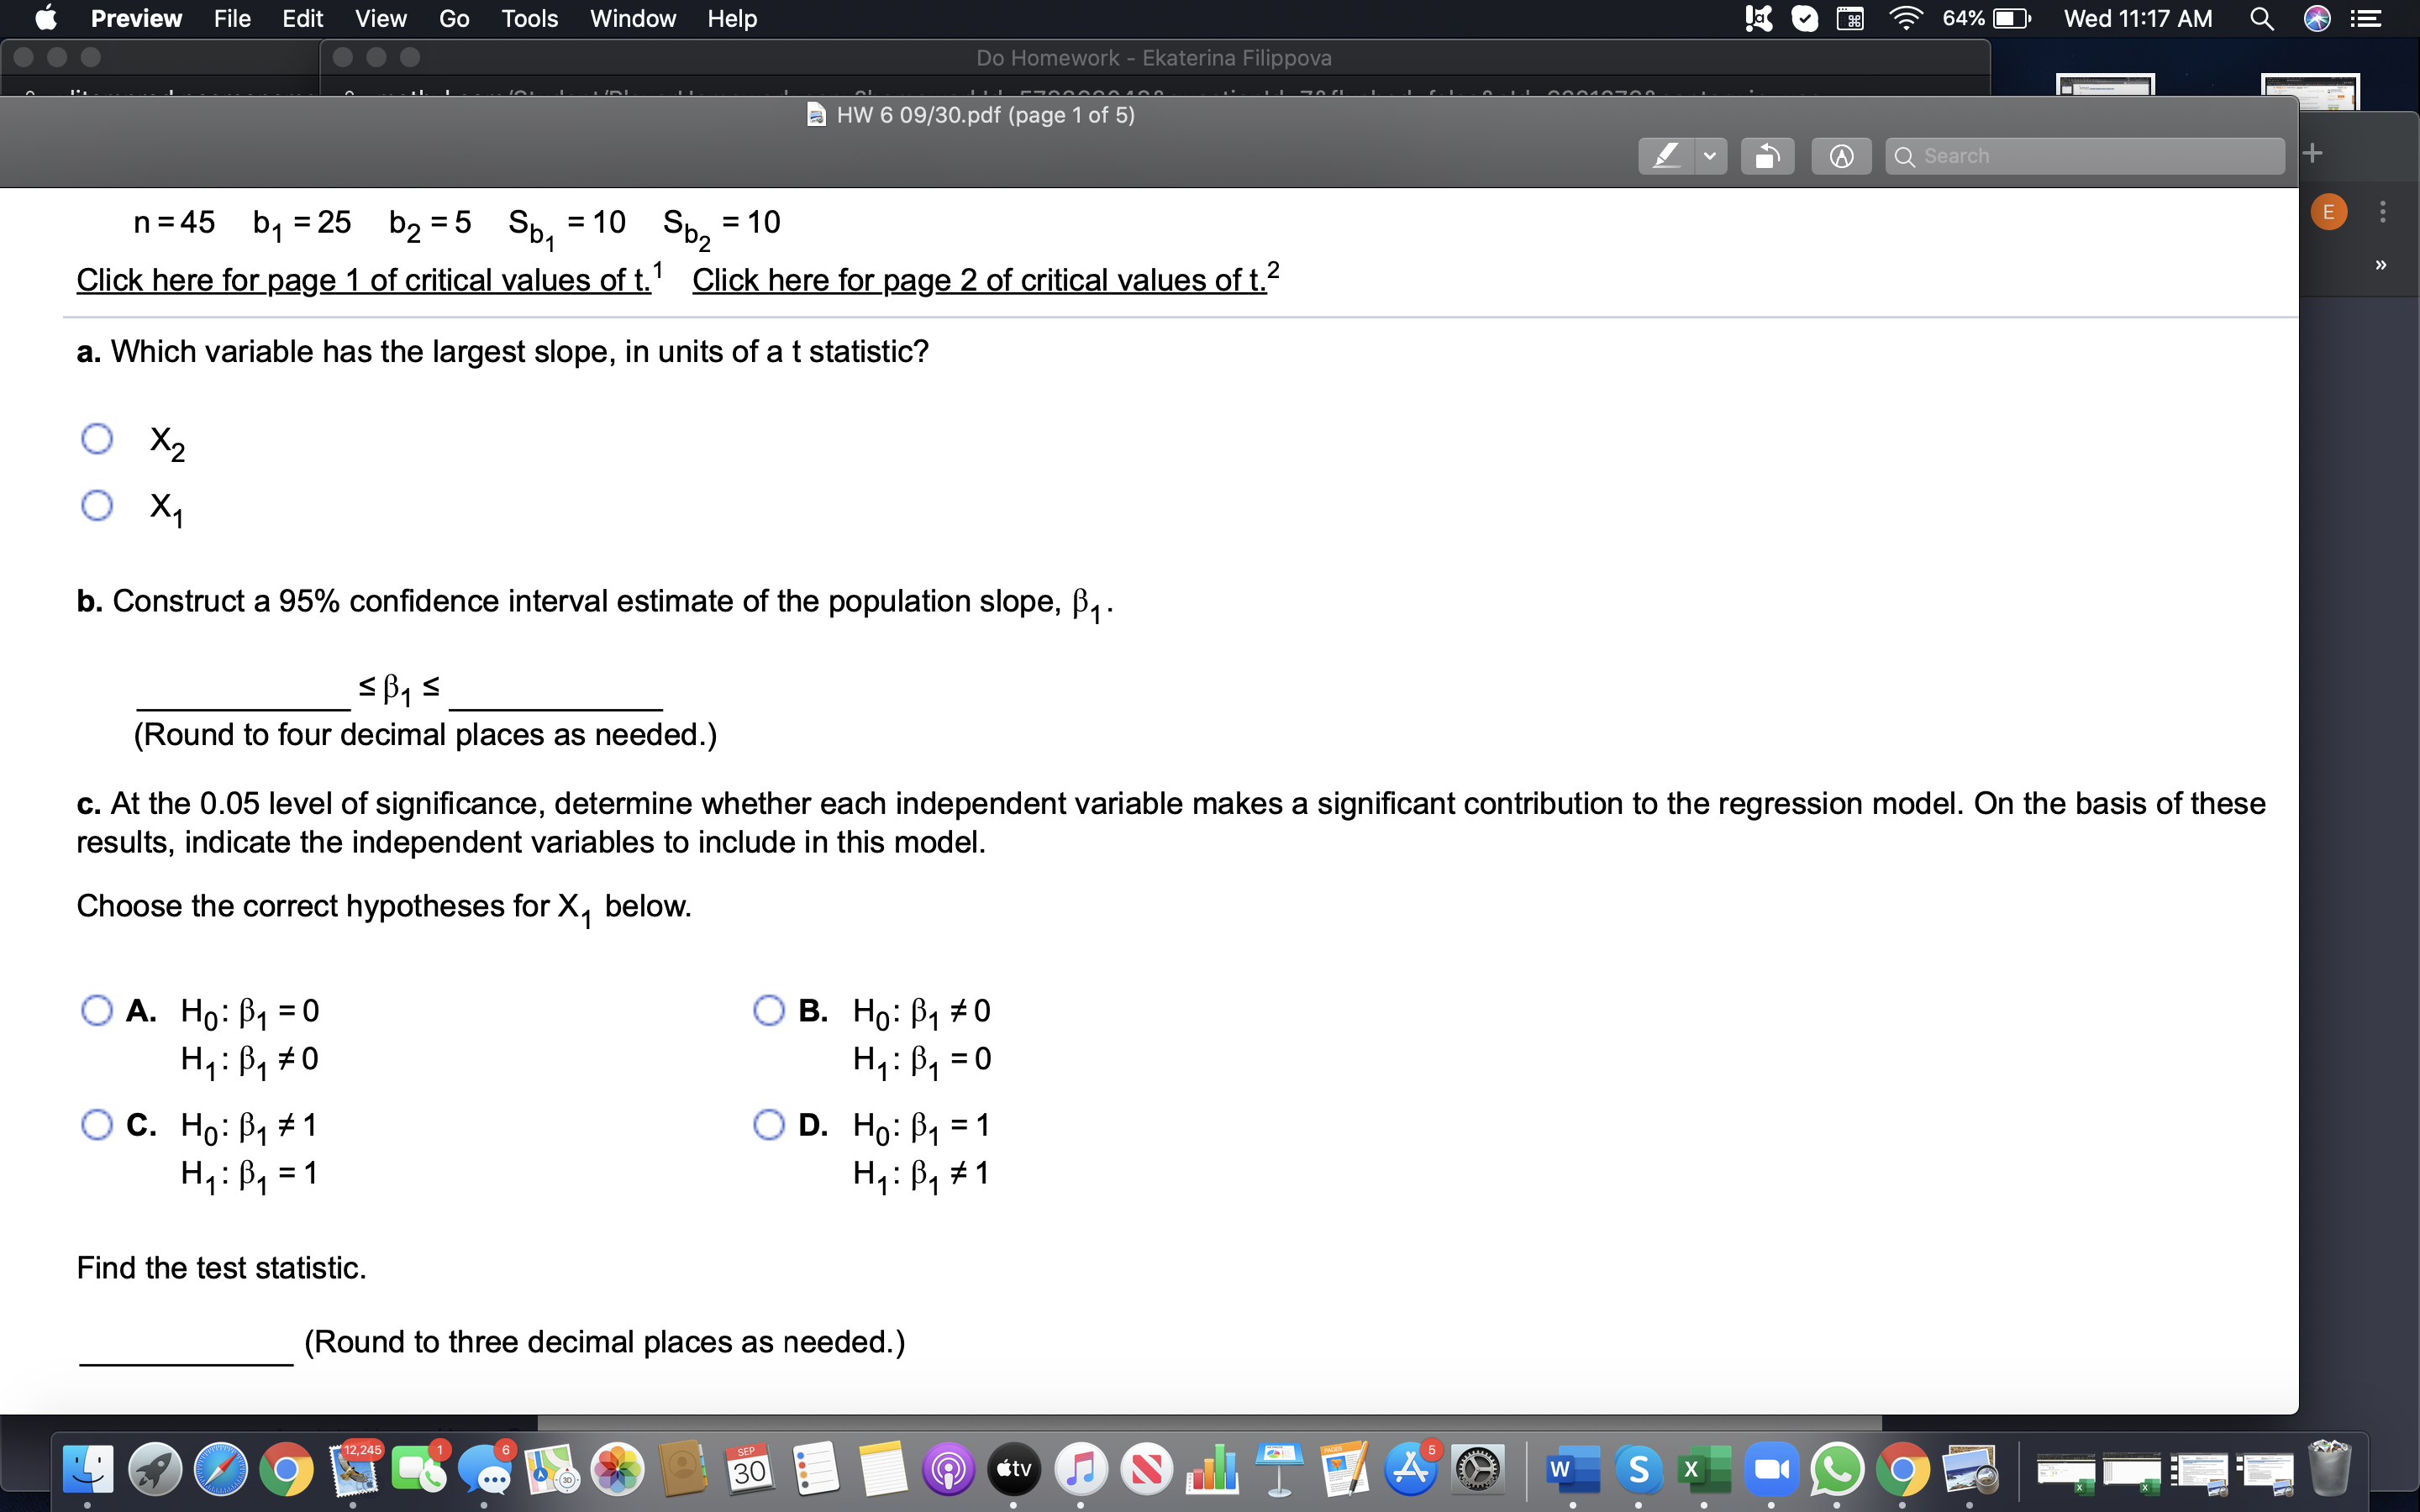Rotate the page using the rotate icon

click(x=1768, y=155)
